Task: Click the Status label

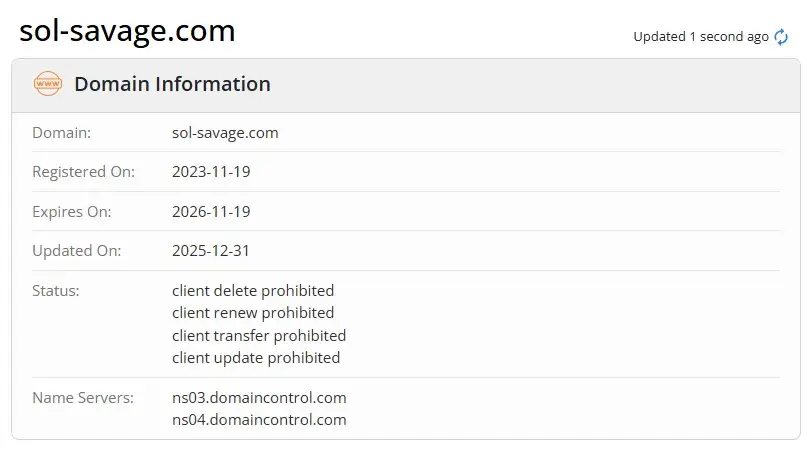Action: tap(56, 291)
